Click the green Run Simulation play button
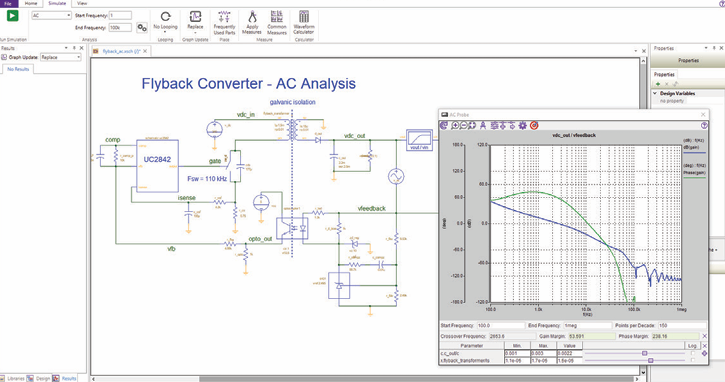This screenshot has width=725, height=382. coord(12,16)
